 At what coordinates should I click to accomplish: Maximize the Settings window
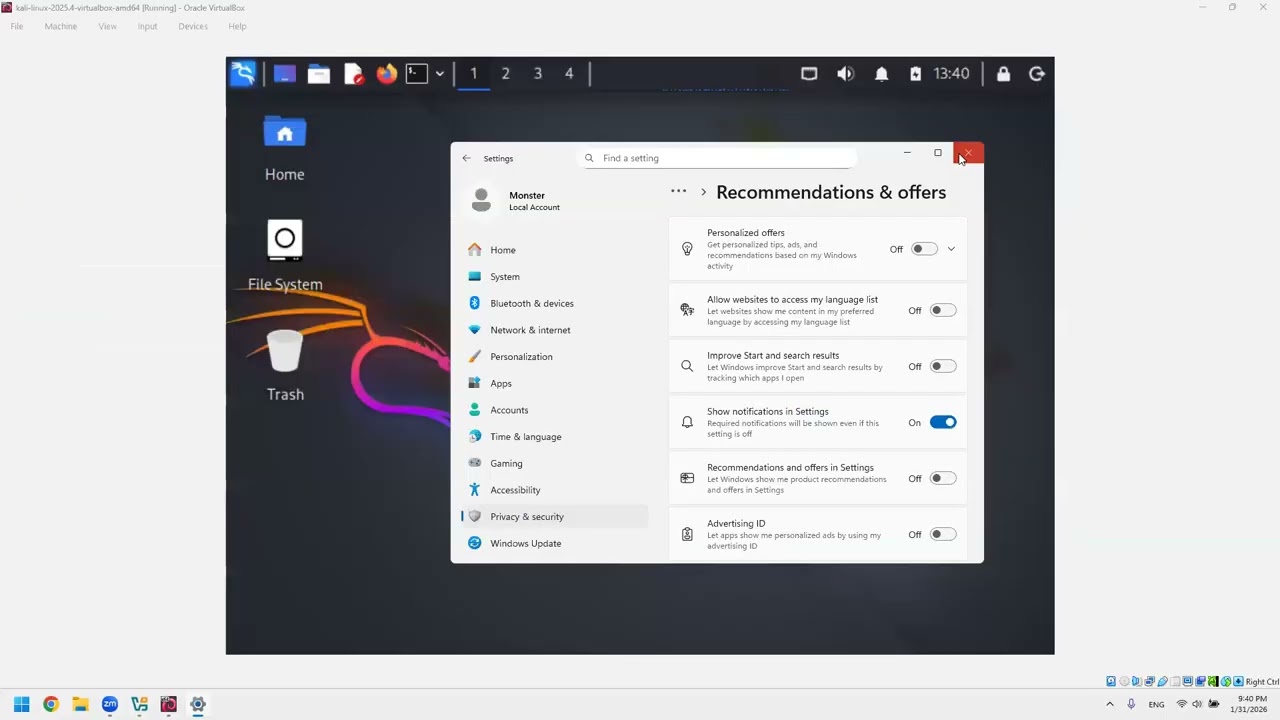[x=938, y=153]
